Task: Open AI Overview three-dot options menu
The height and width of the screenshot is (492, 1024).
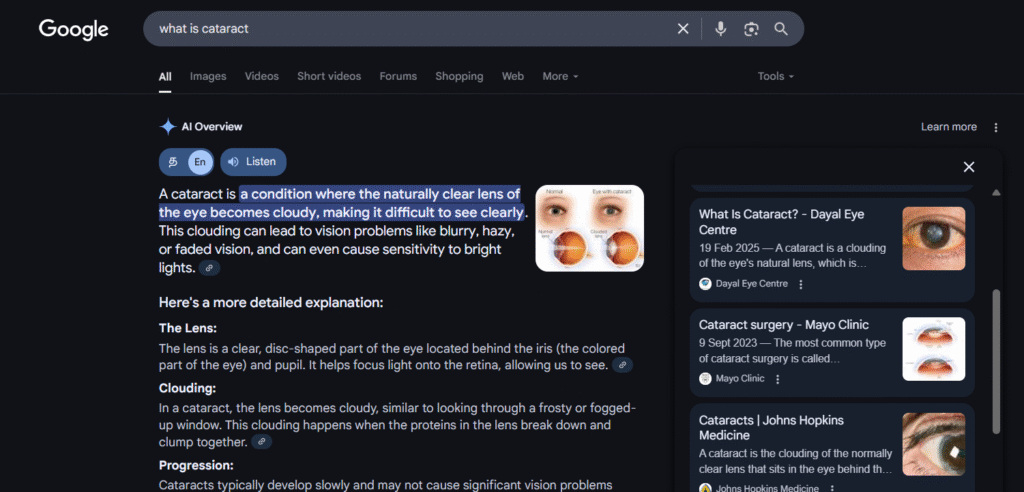Action: click(995, 127)
